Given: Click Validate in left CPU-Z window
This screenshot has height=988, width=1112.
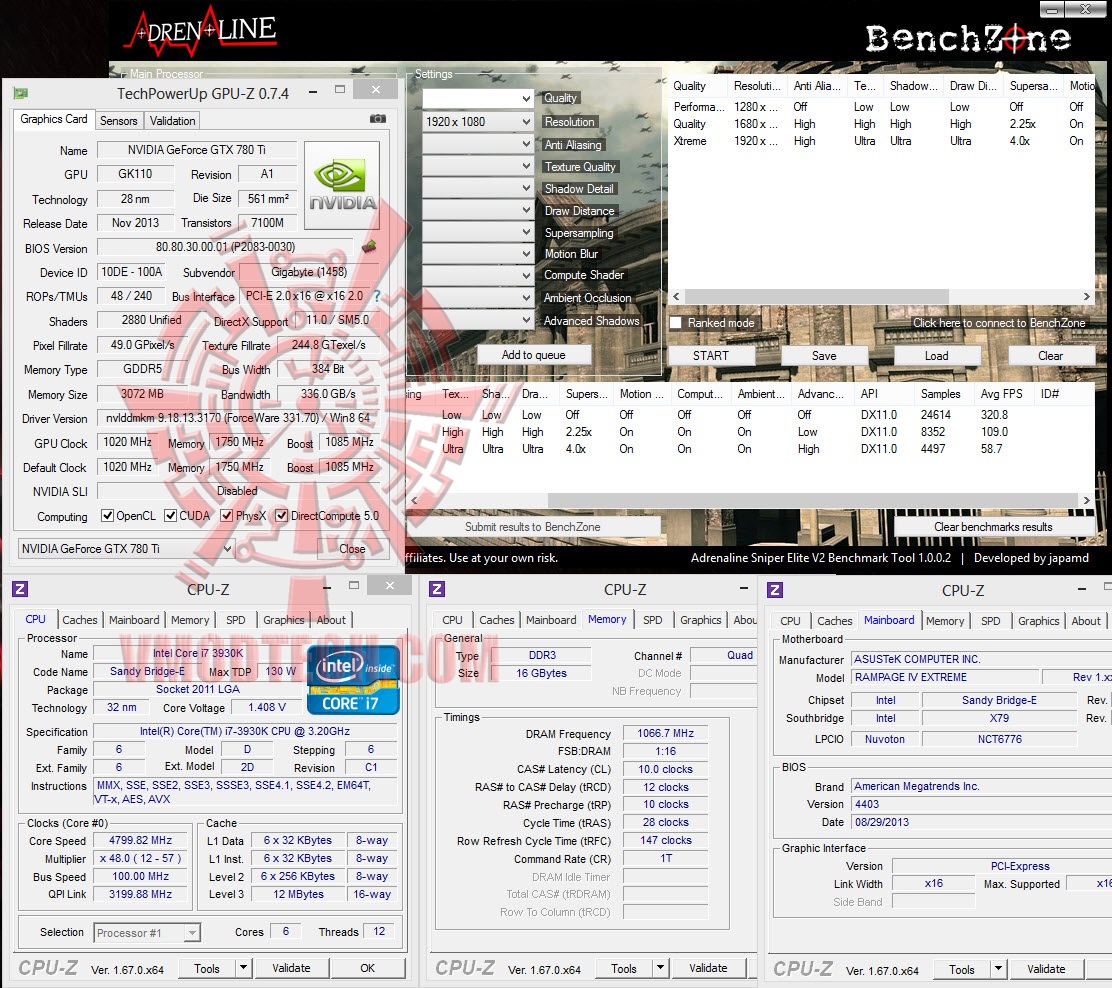Looking at the screenshot, I should (x=291, y=968).
